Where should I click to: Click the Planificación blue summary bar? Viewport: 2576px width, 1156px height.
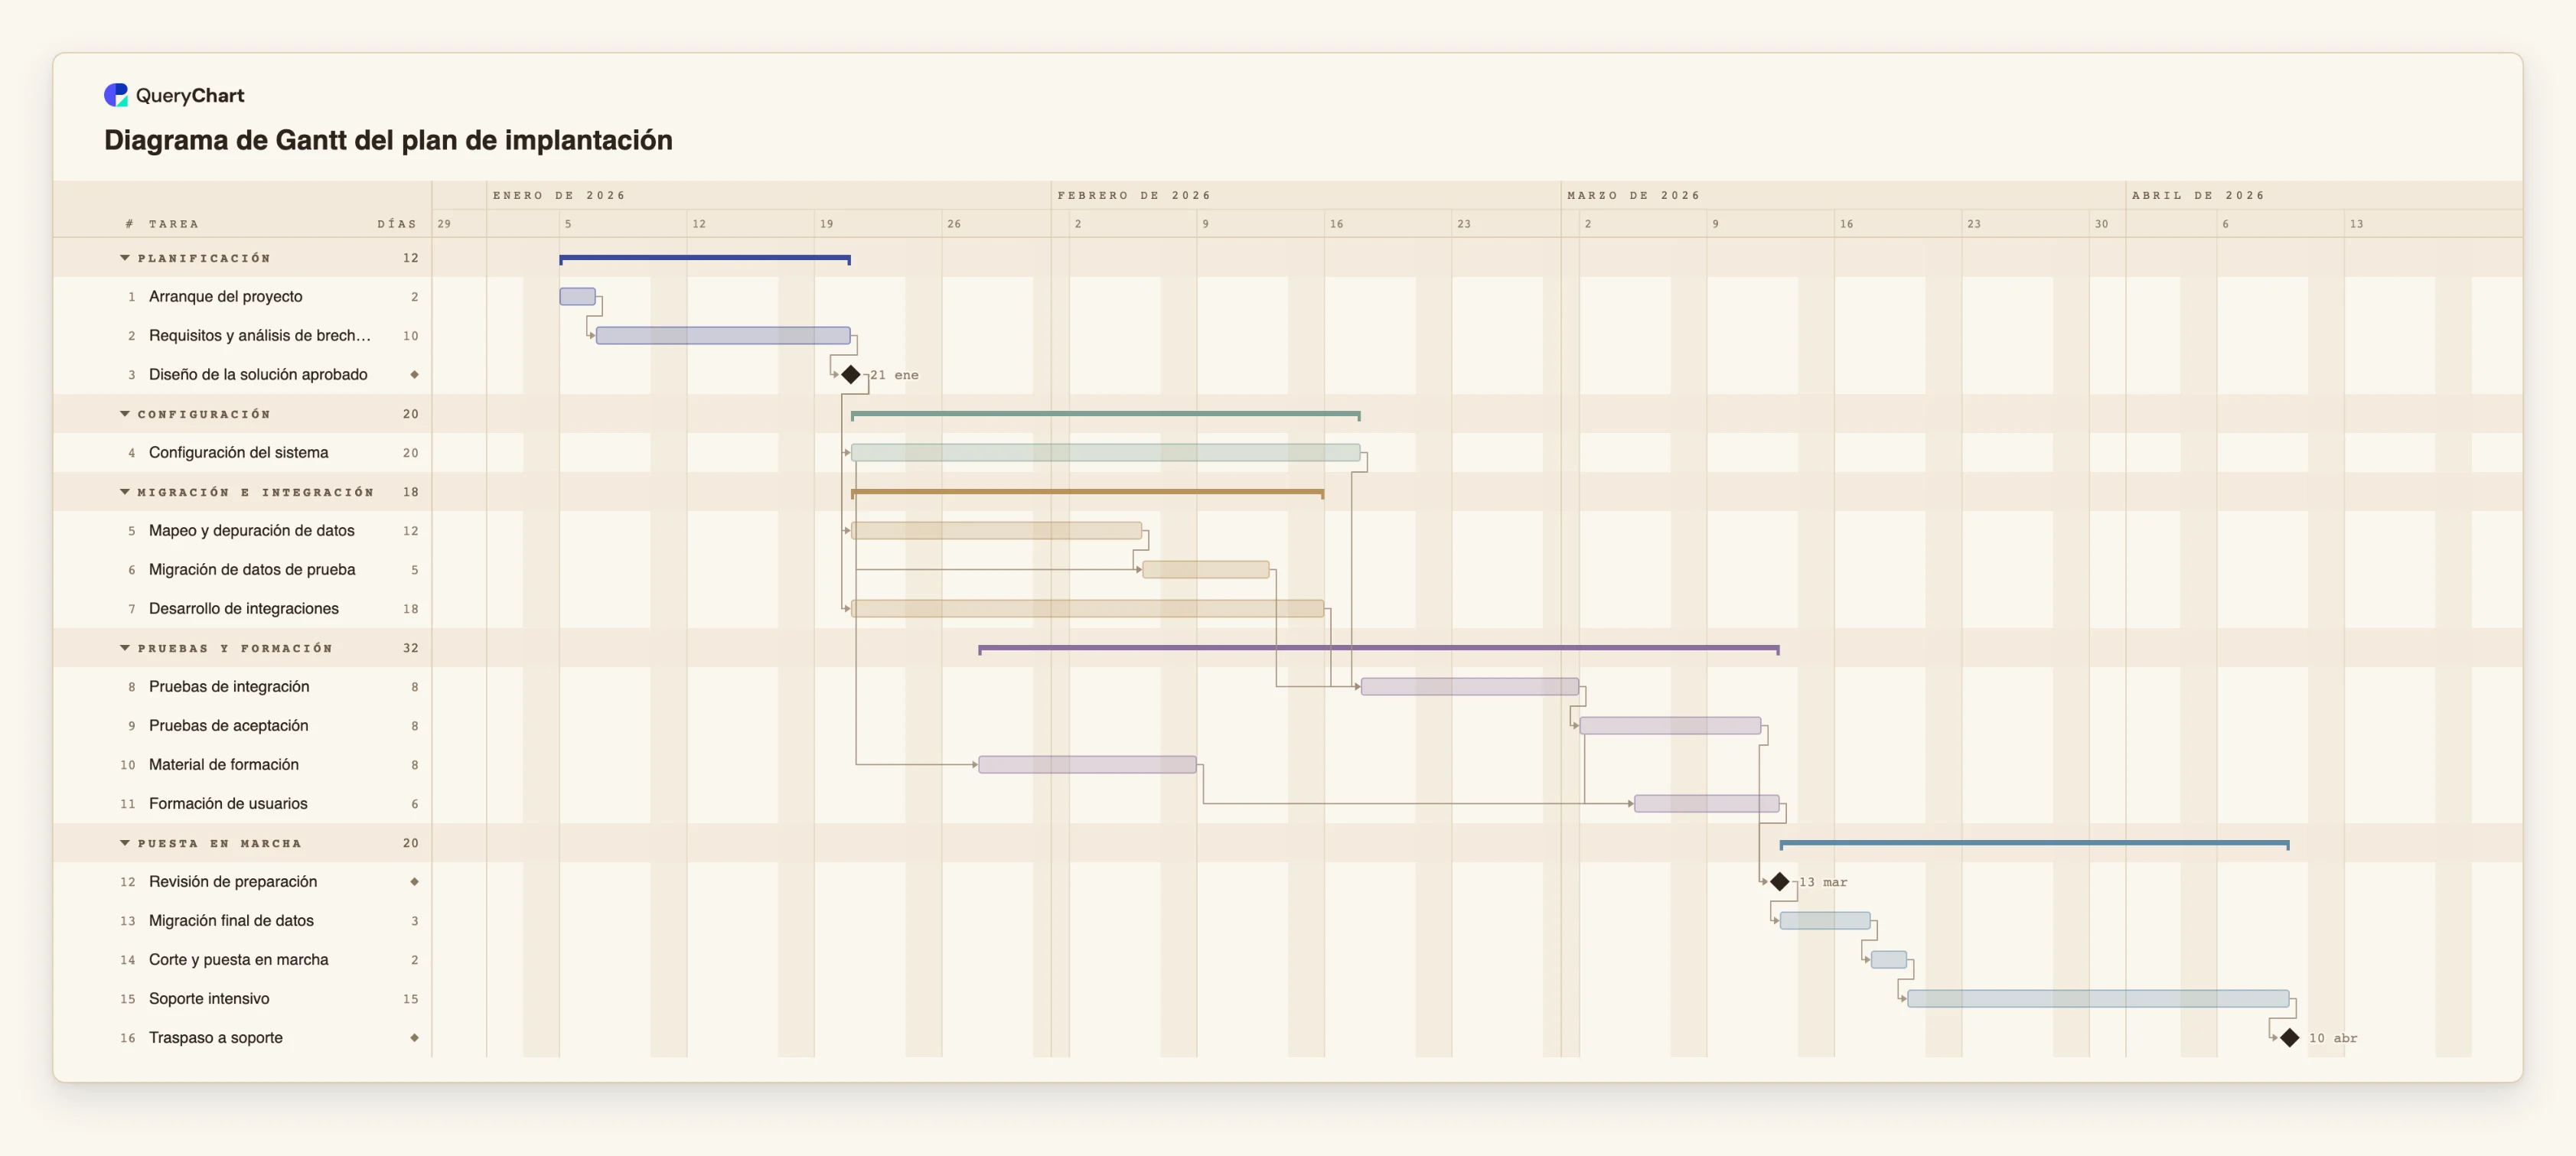(705, 259)
